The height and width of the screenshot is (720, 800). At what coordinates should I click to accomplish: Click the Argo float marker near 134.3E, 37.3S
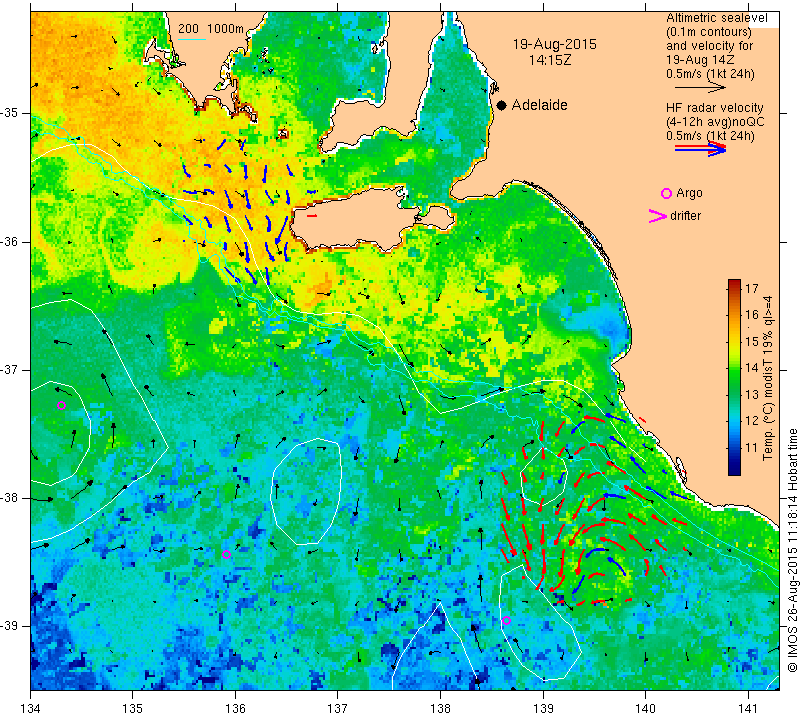(x=62, y=406)
